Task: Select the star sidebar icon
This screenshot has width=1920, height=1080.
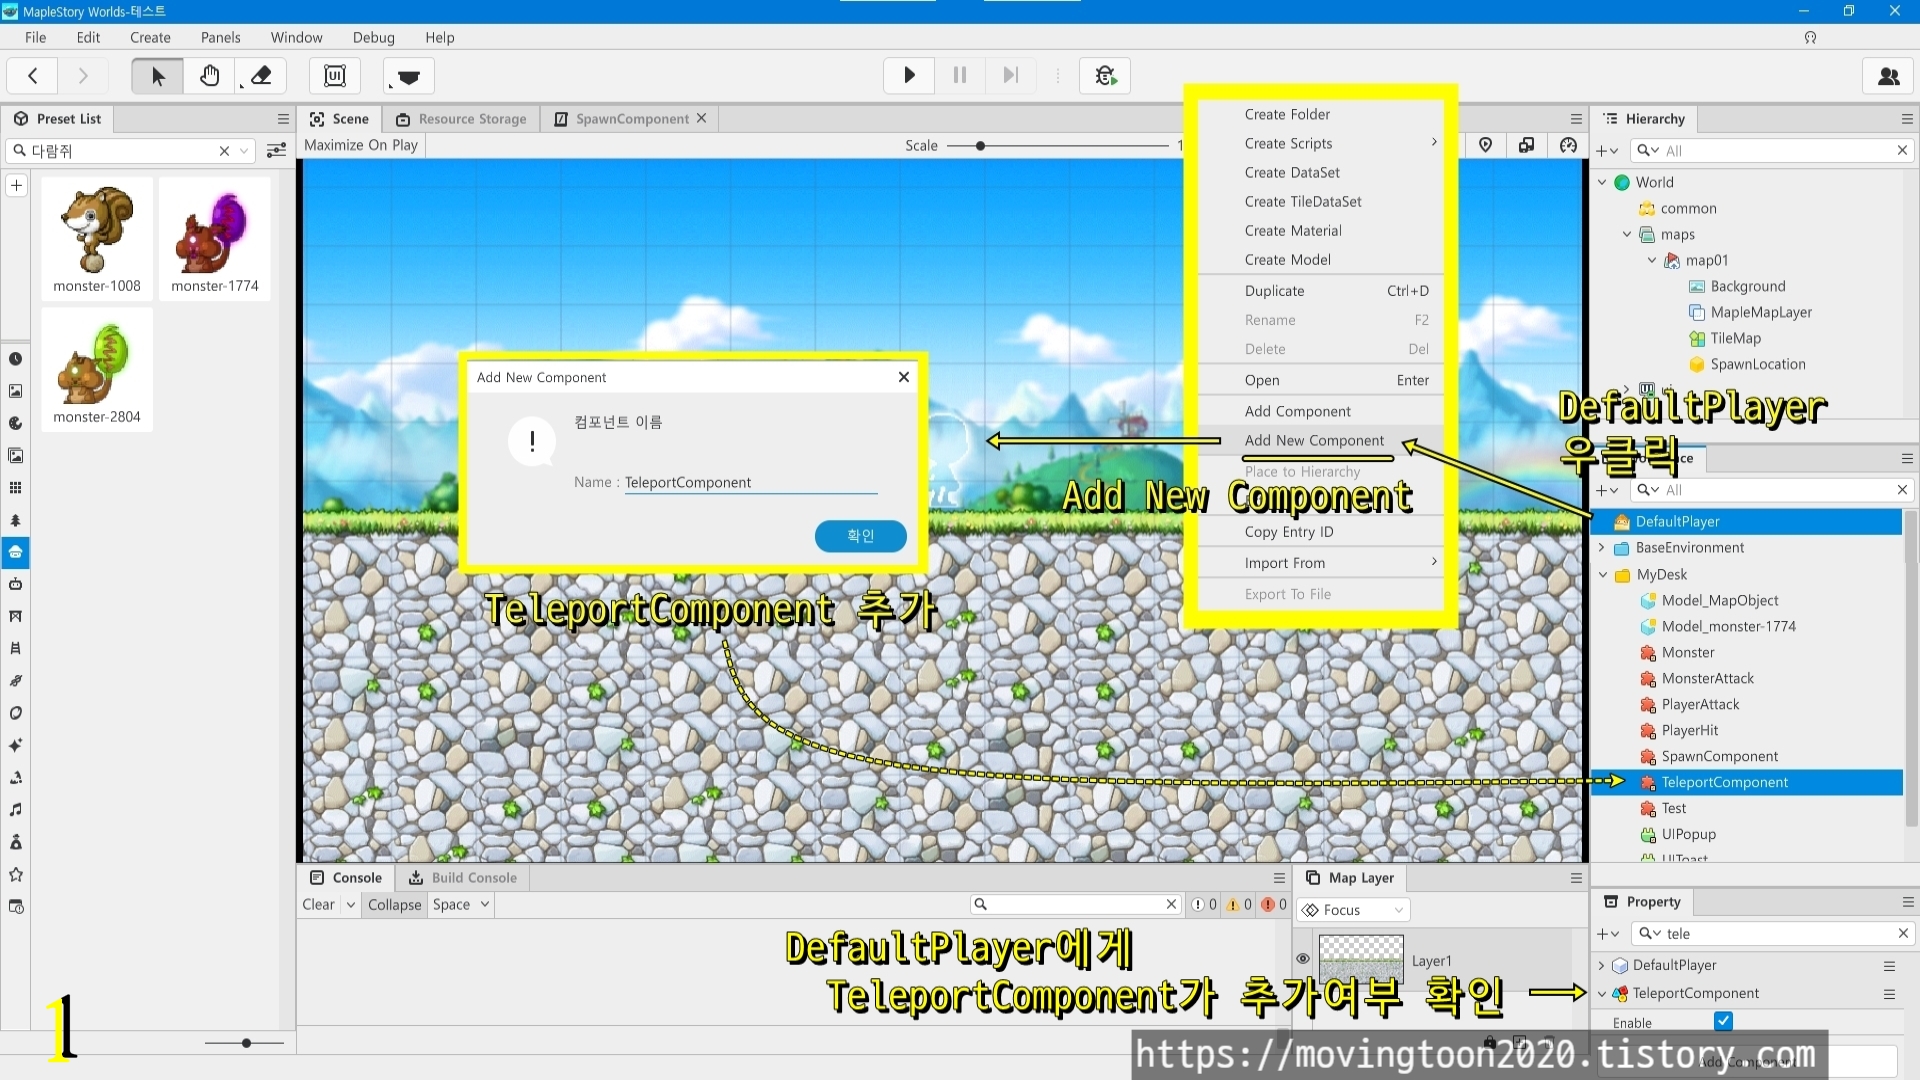Action: pyautogui.click(x=15, y=875)
